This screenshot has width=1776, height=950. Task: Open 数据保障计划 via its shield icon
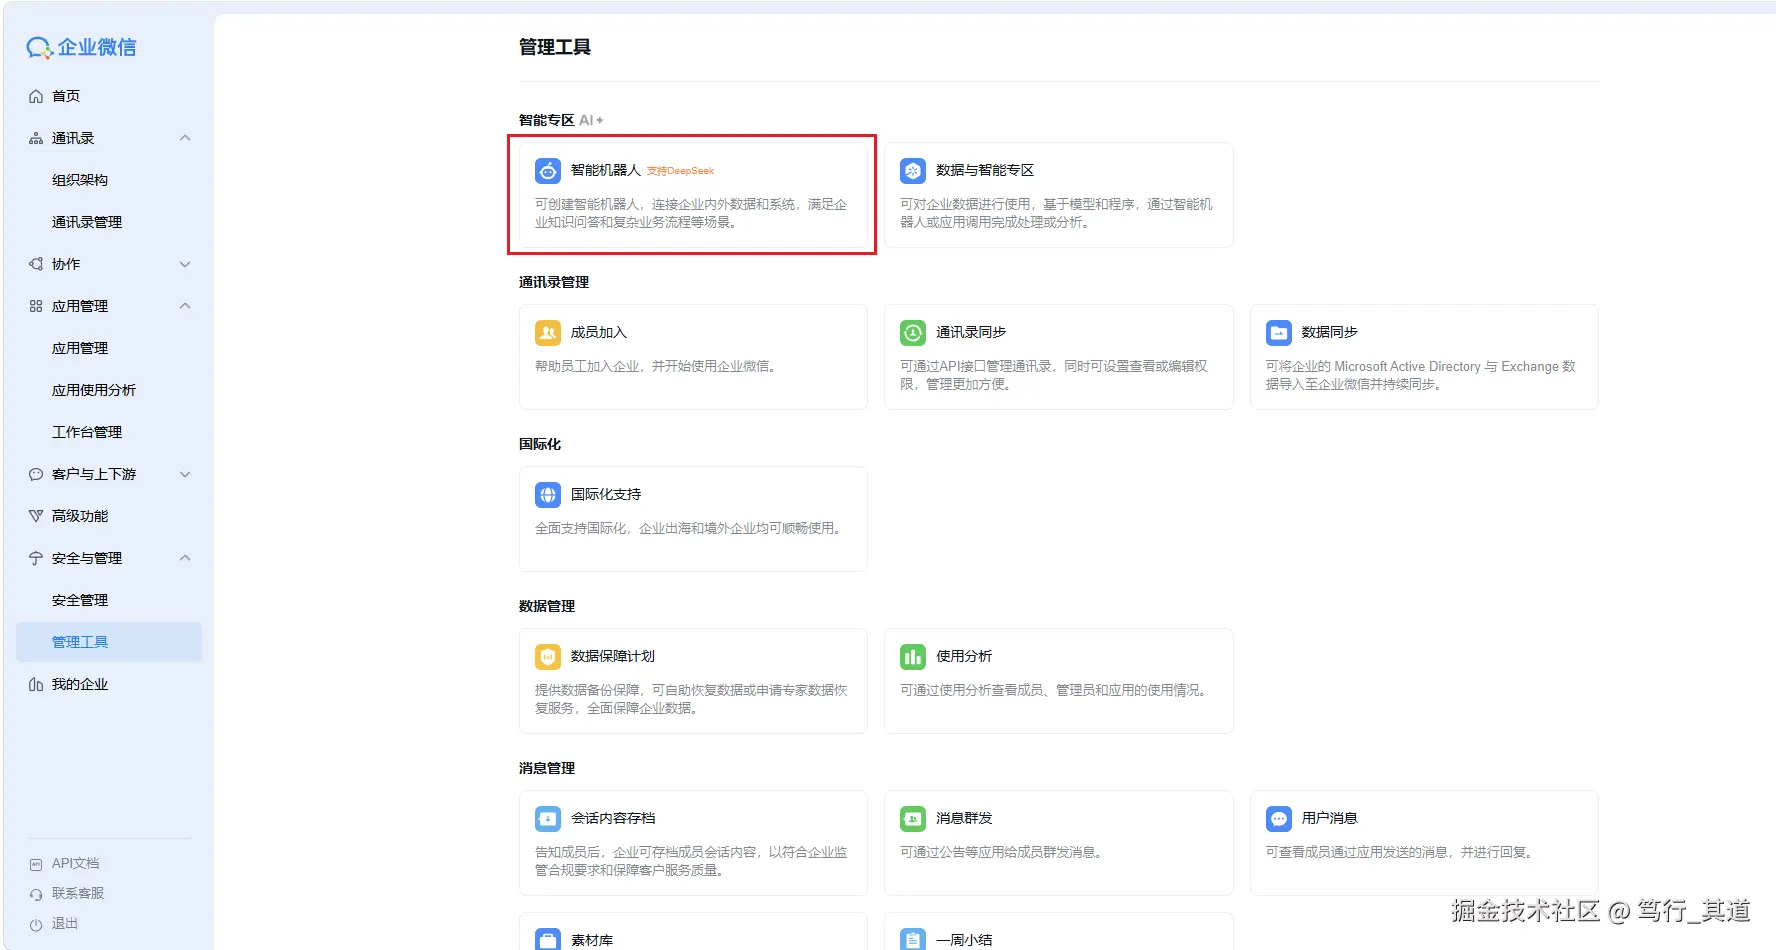tap(547, 656)
